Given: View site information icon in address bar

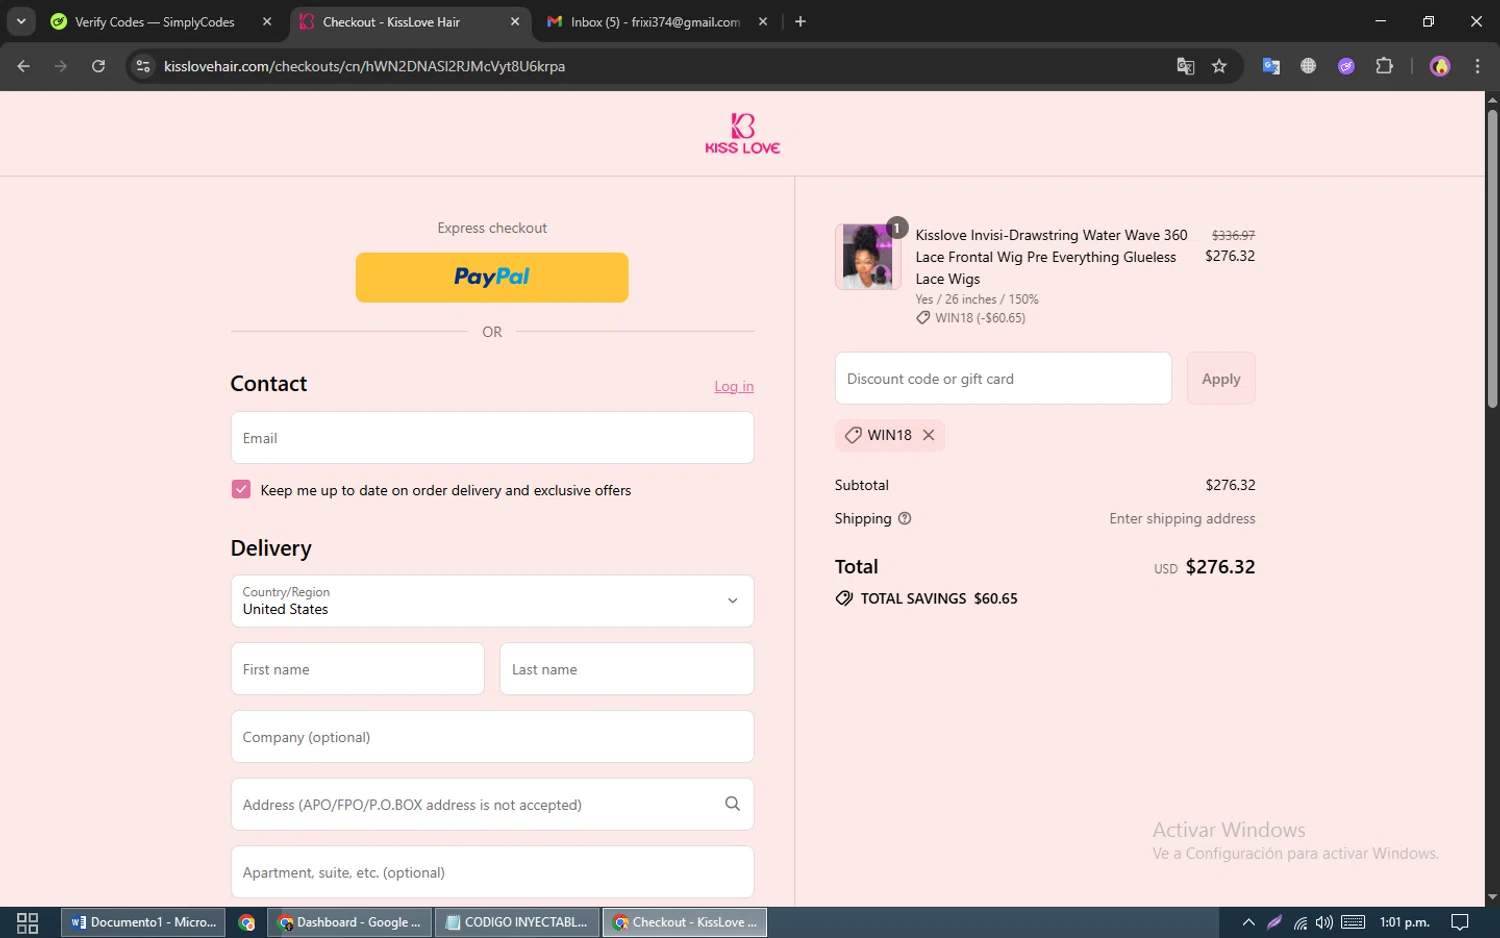Looking at the screenshot, I should [x=143, y=66].
